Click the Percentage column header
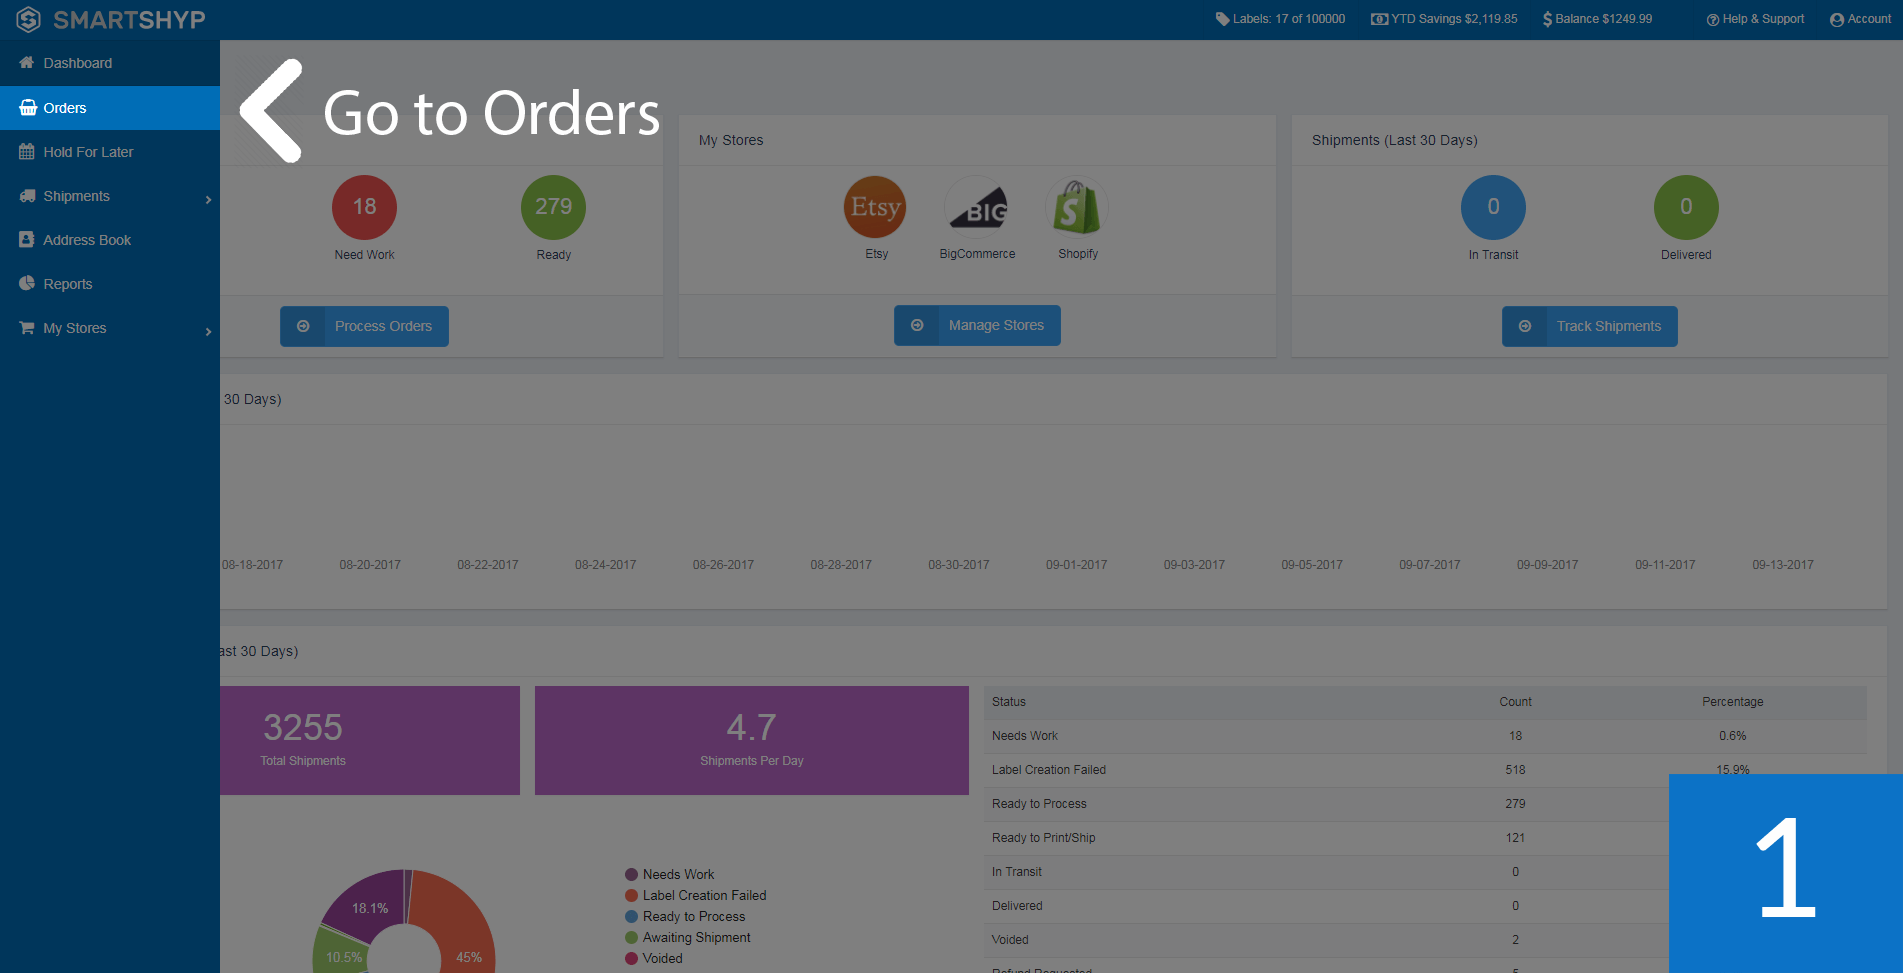Image resolution: width=1903 pixels, height=973 pixels. pos(1733,702)
